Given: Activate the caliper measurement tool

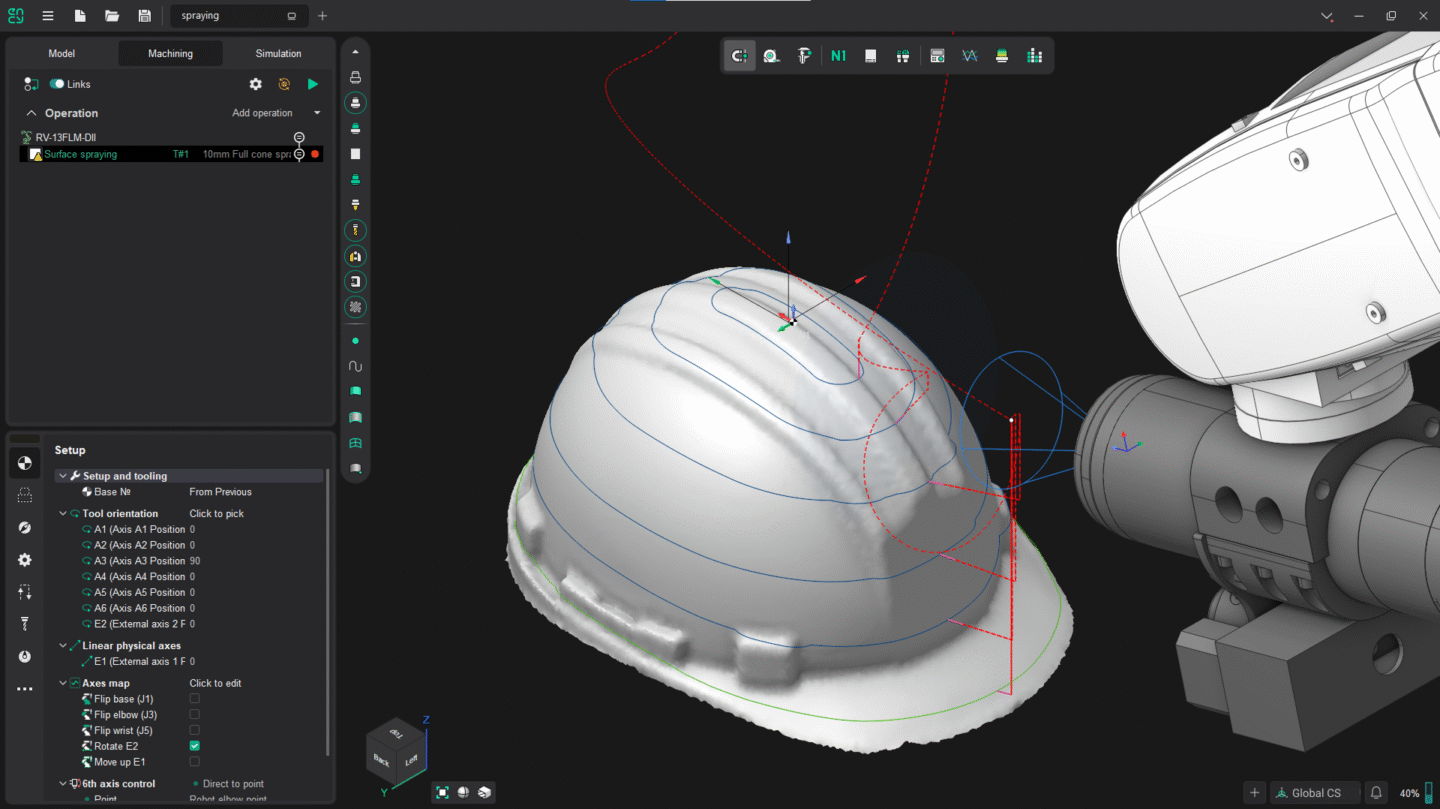Looking at the screenshot, I should [803, 55].
